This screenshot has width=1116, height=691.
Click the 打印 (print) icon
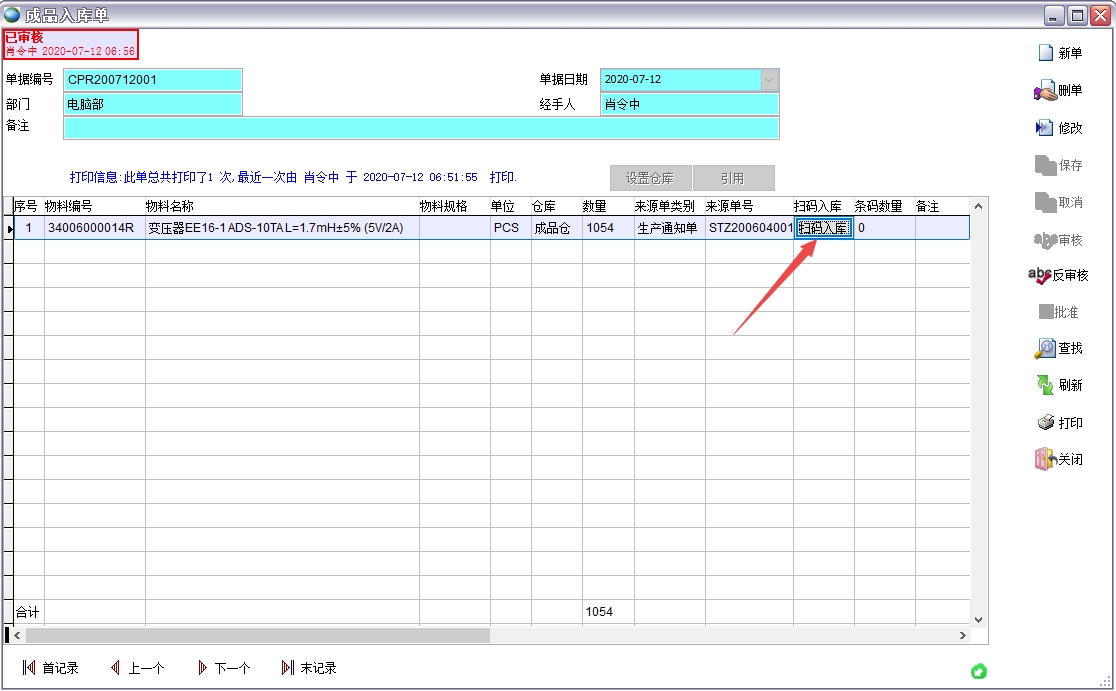[x=1046, y=423]
